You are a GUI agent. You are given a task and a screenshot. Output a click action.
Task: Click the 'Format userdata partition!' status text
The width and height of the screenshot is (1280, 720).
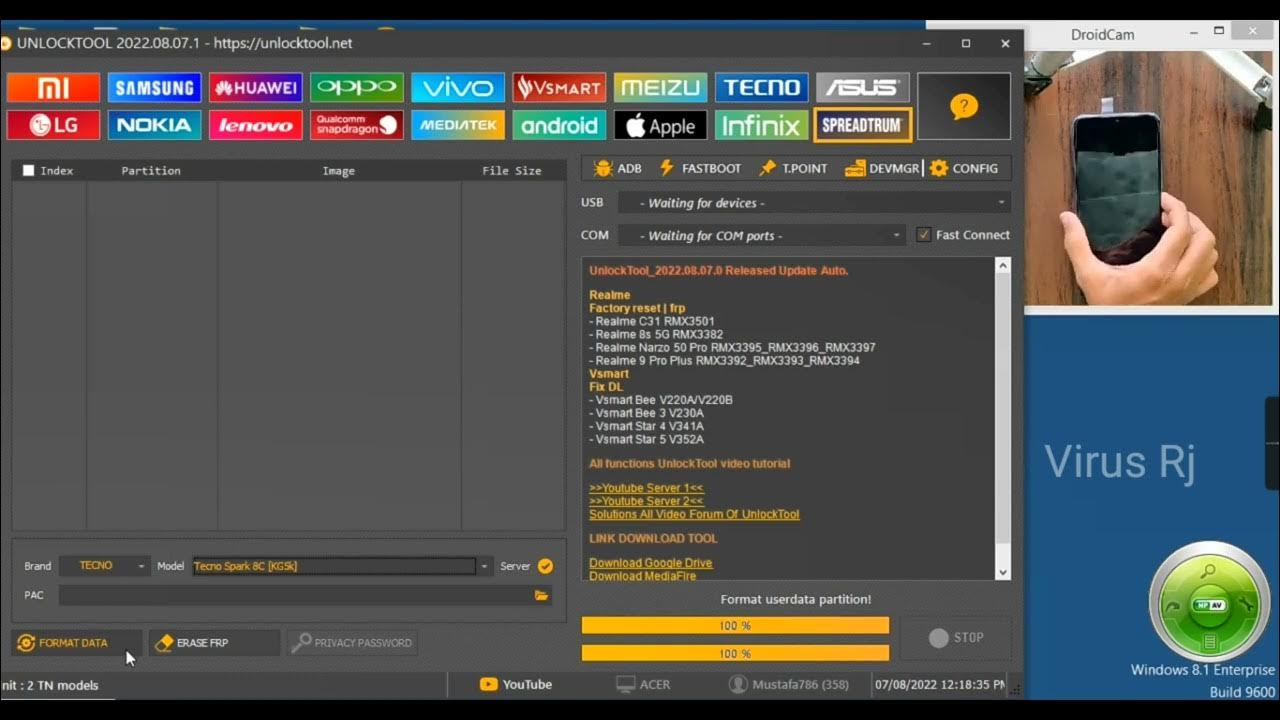[796, 599]
